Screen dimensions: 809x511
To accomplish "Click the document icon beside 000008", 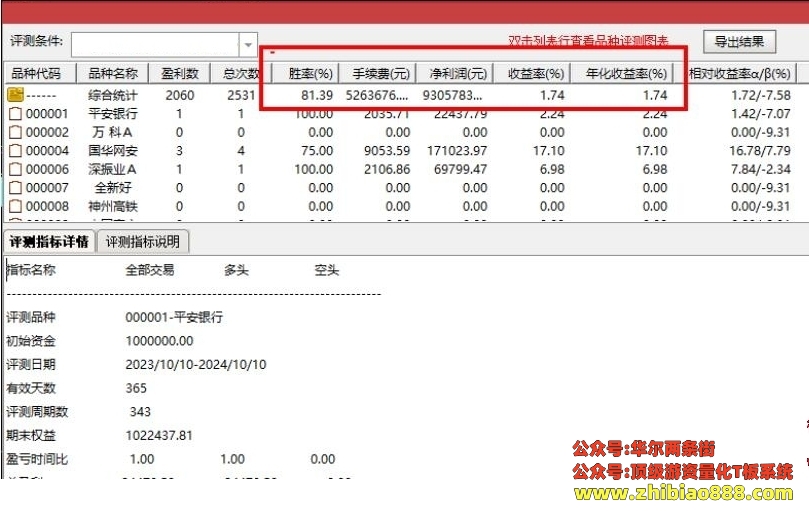I will coord(15,206).
